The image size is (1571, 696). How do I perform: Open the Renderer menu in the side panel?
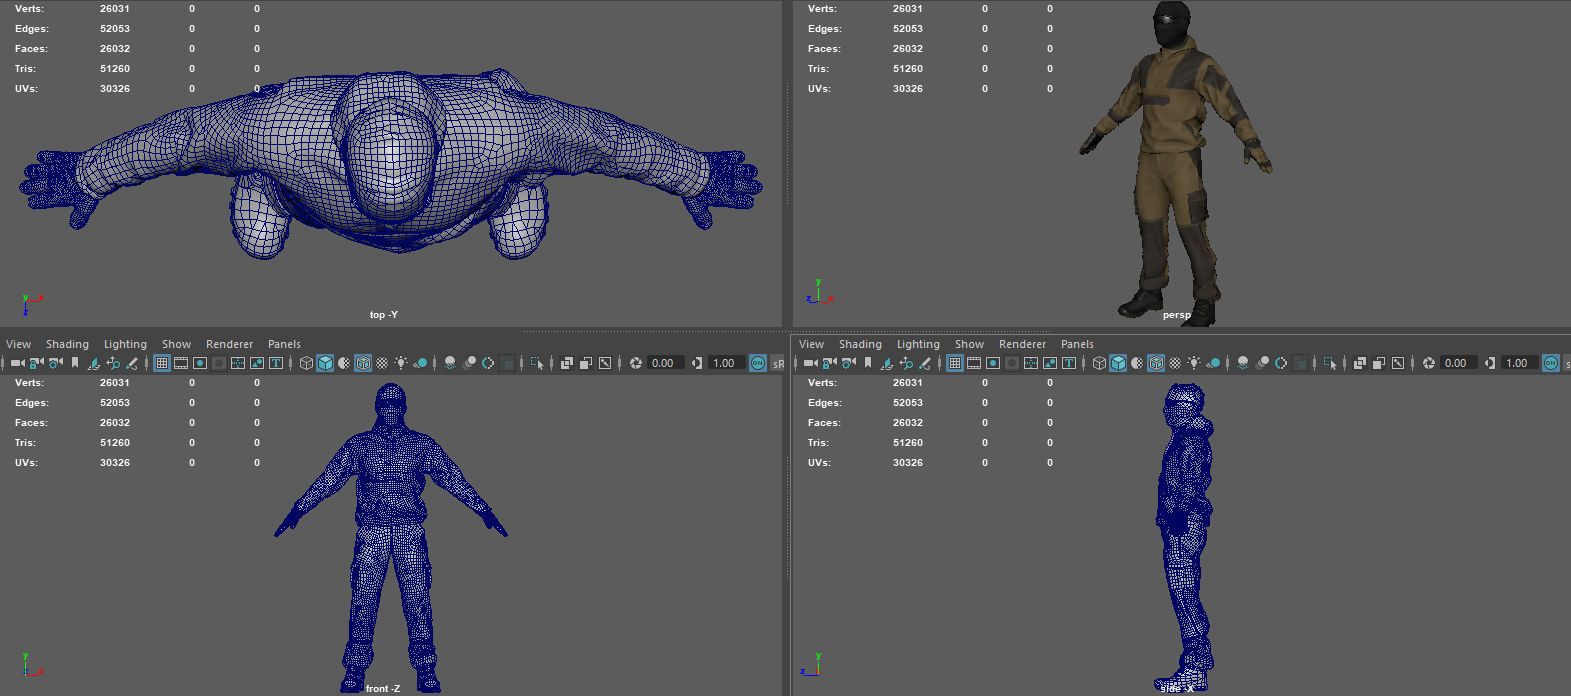click(1022, 344)
